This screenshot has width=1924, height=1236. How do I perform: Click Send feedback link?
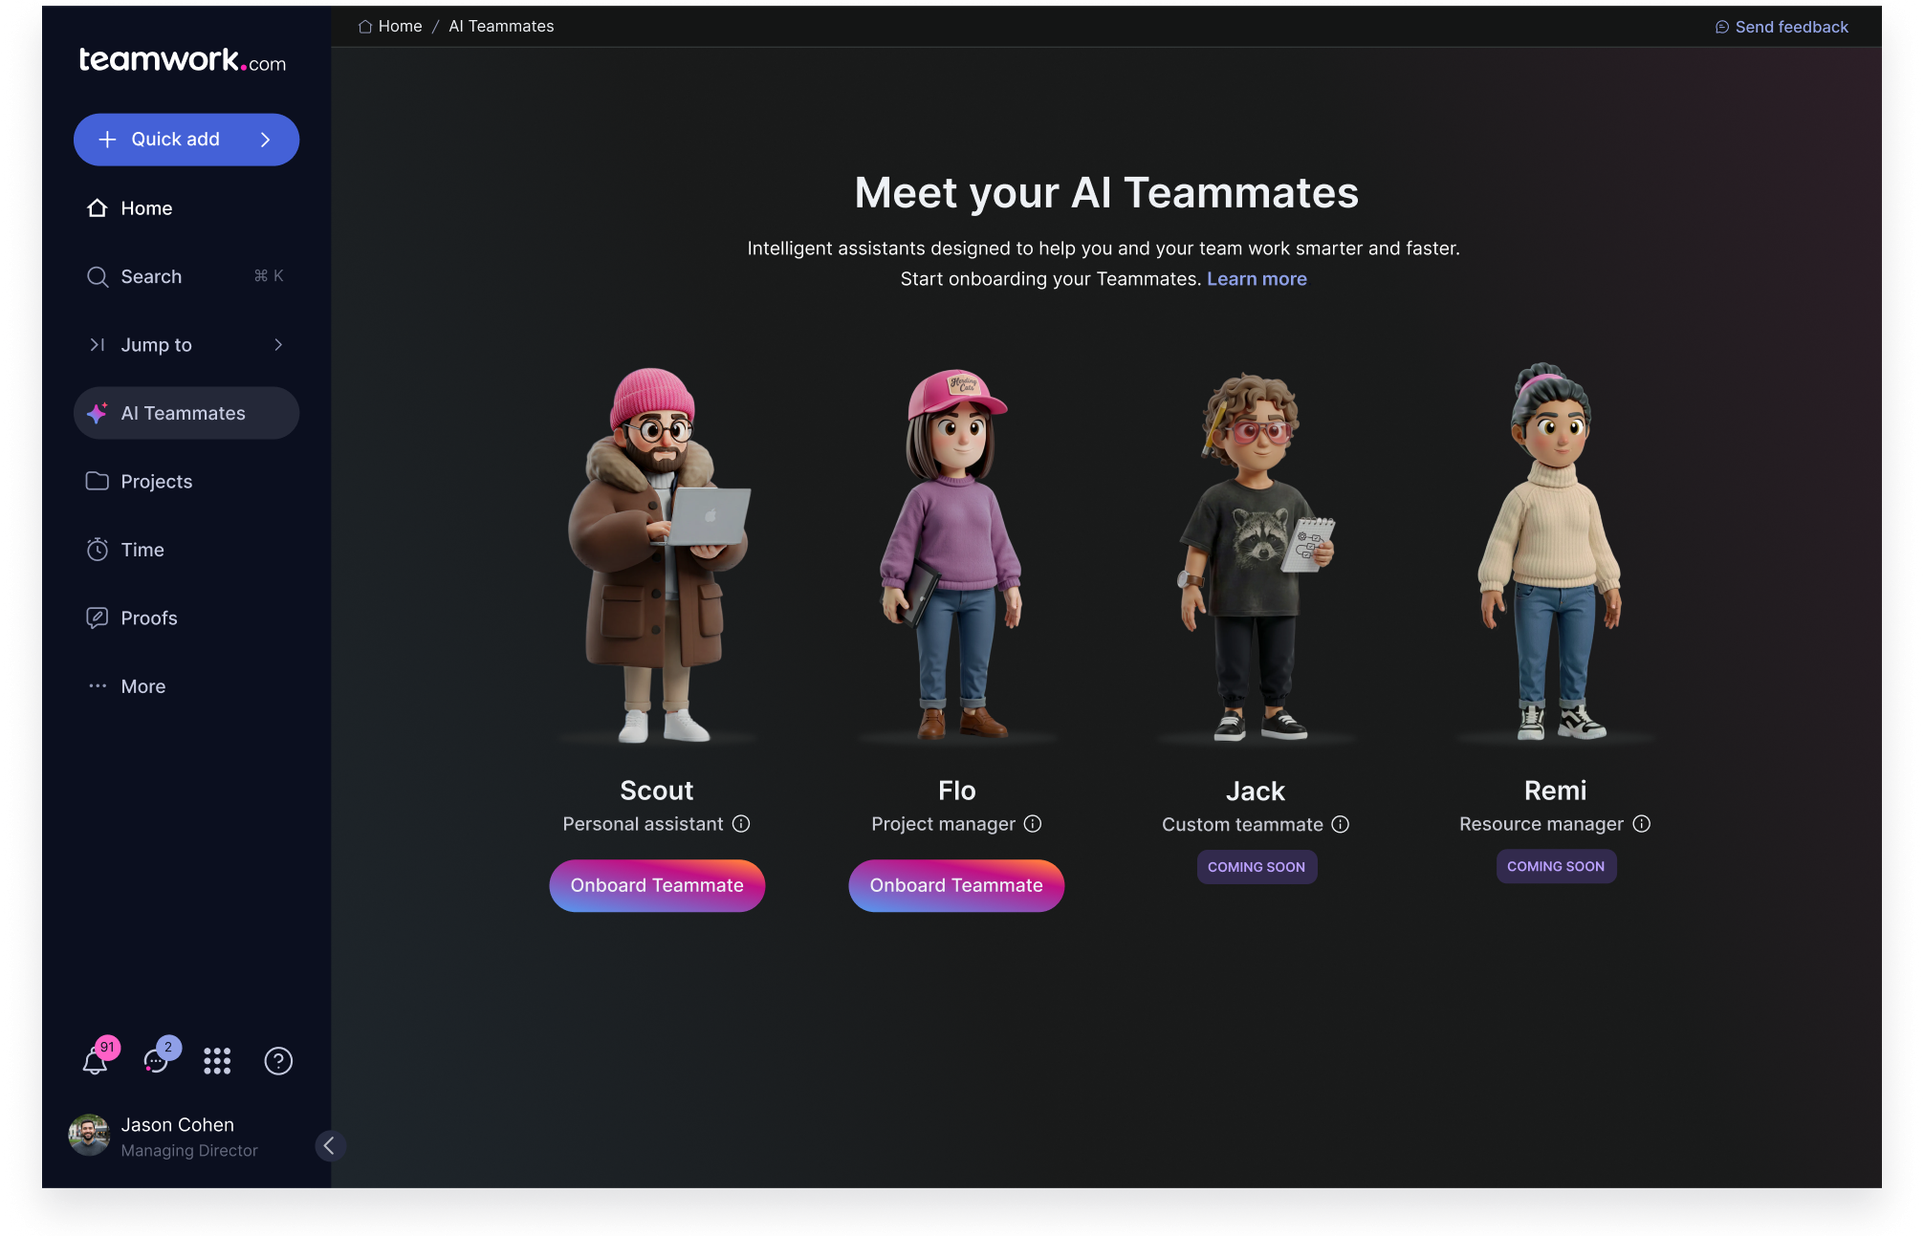(x=1790, y=27)
